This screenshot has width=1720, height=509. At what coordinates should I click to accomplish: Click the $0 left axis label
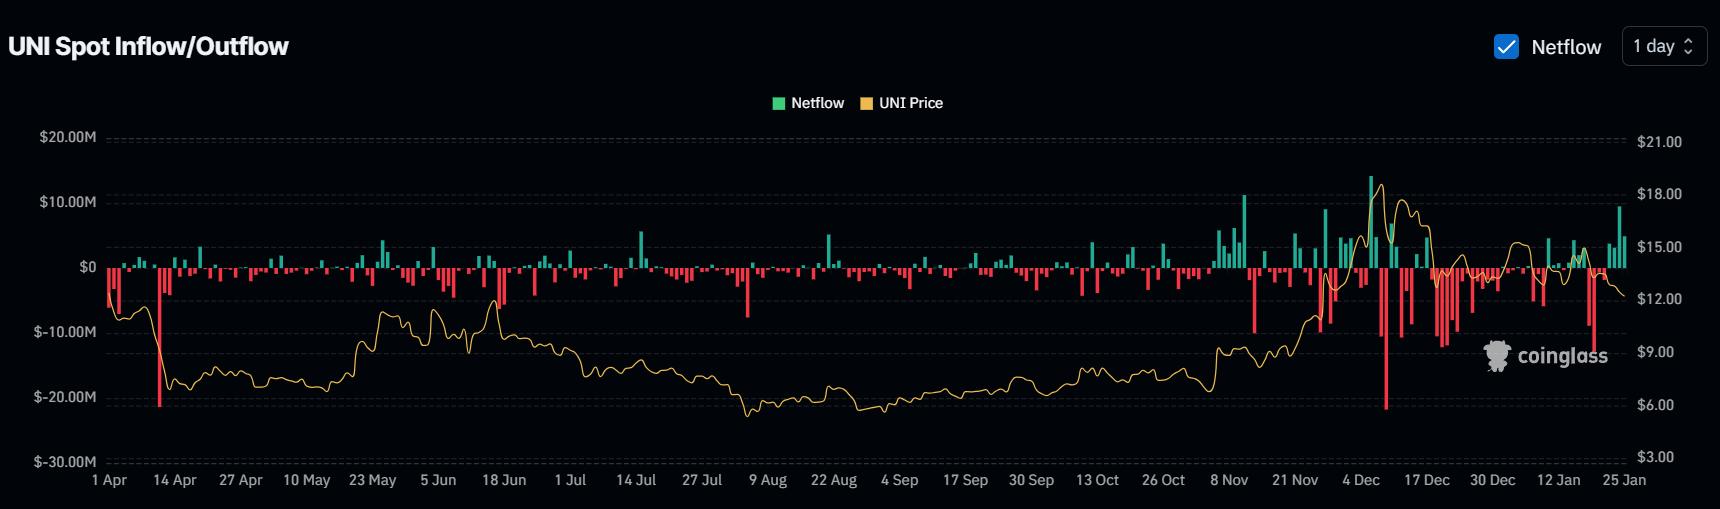(88, 267)
